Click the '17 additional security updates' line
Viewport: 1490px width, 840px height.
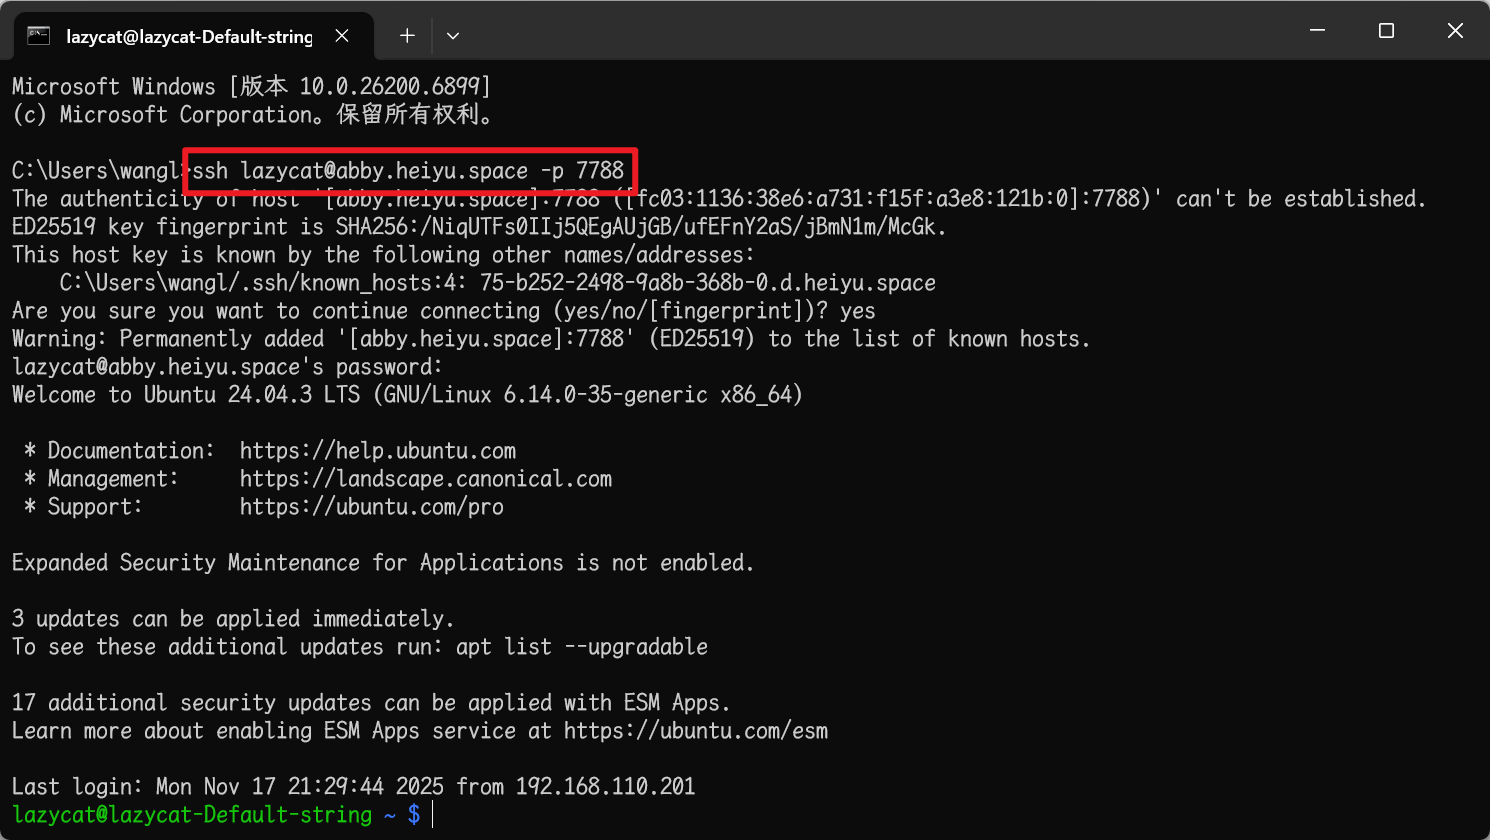click(371, 703)
